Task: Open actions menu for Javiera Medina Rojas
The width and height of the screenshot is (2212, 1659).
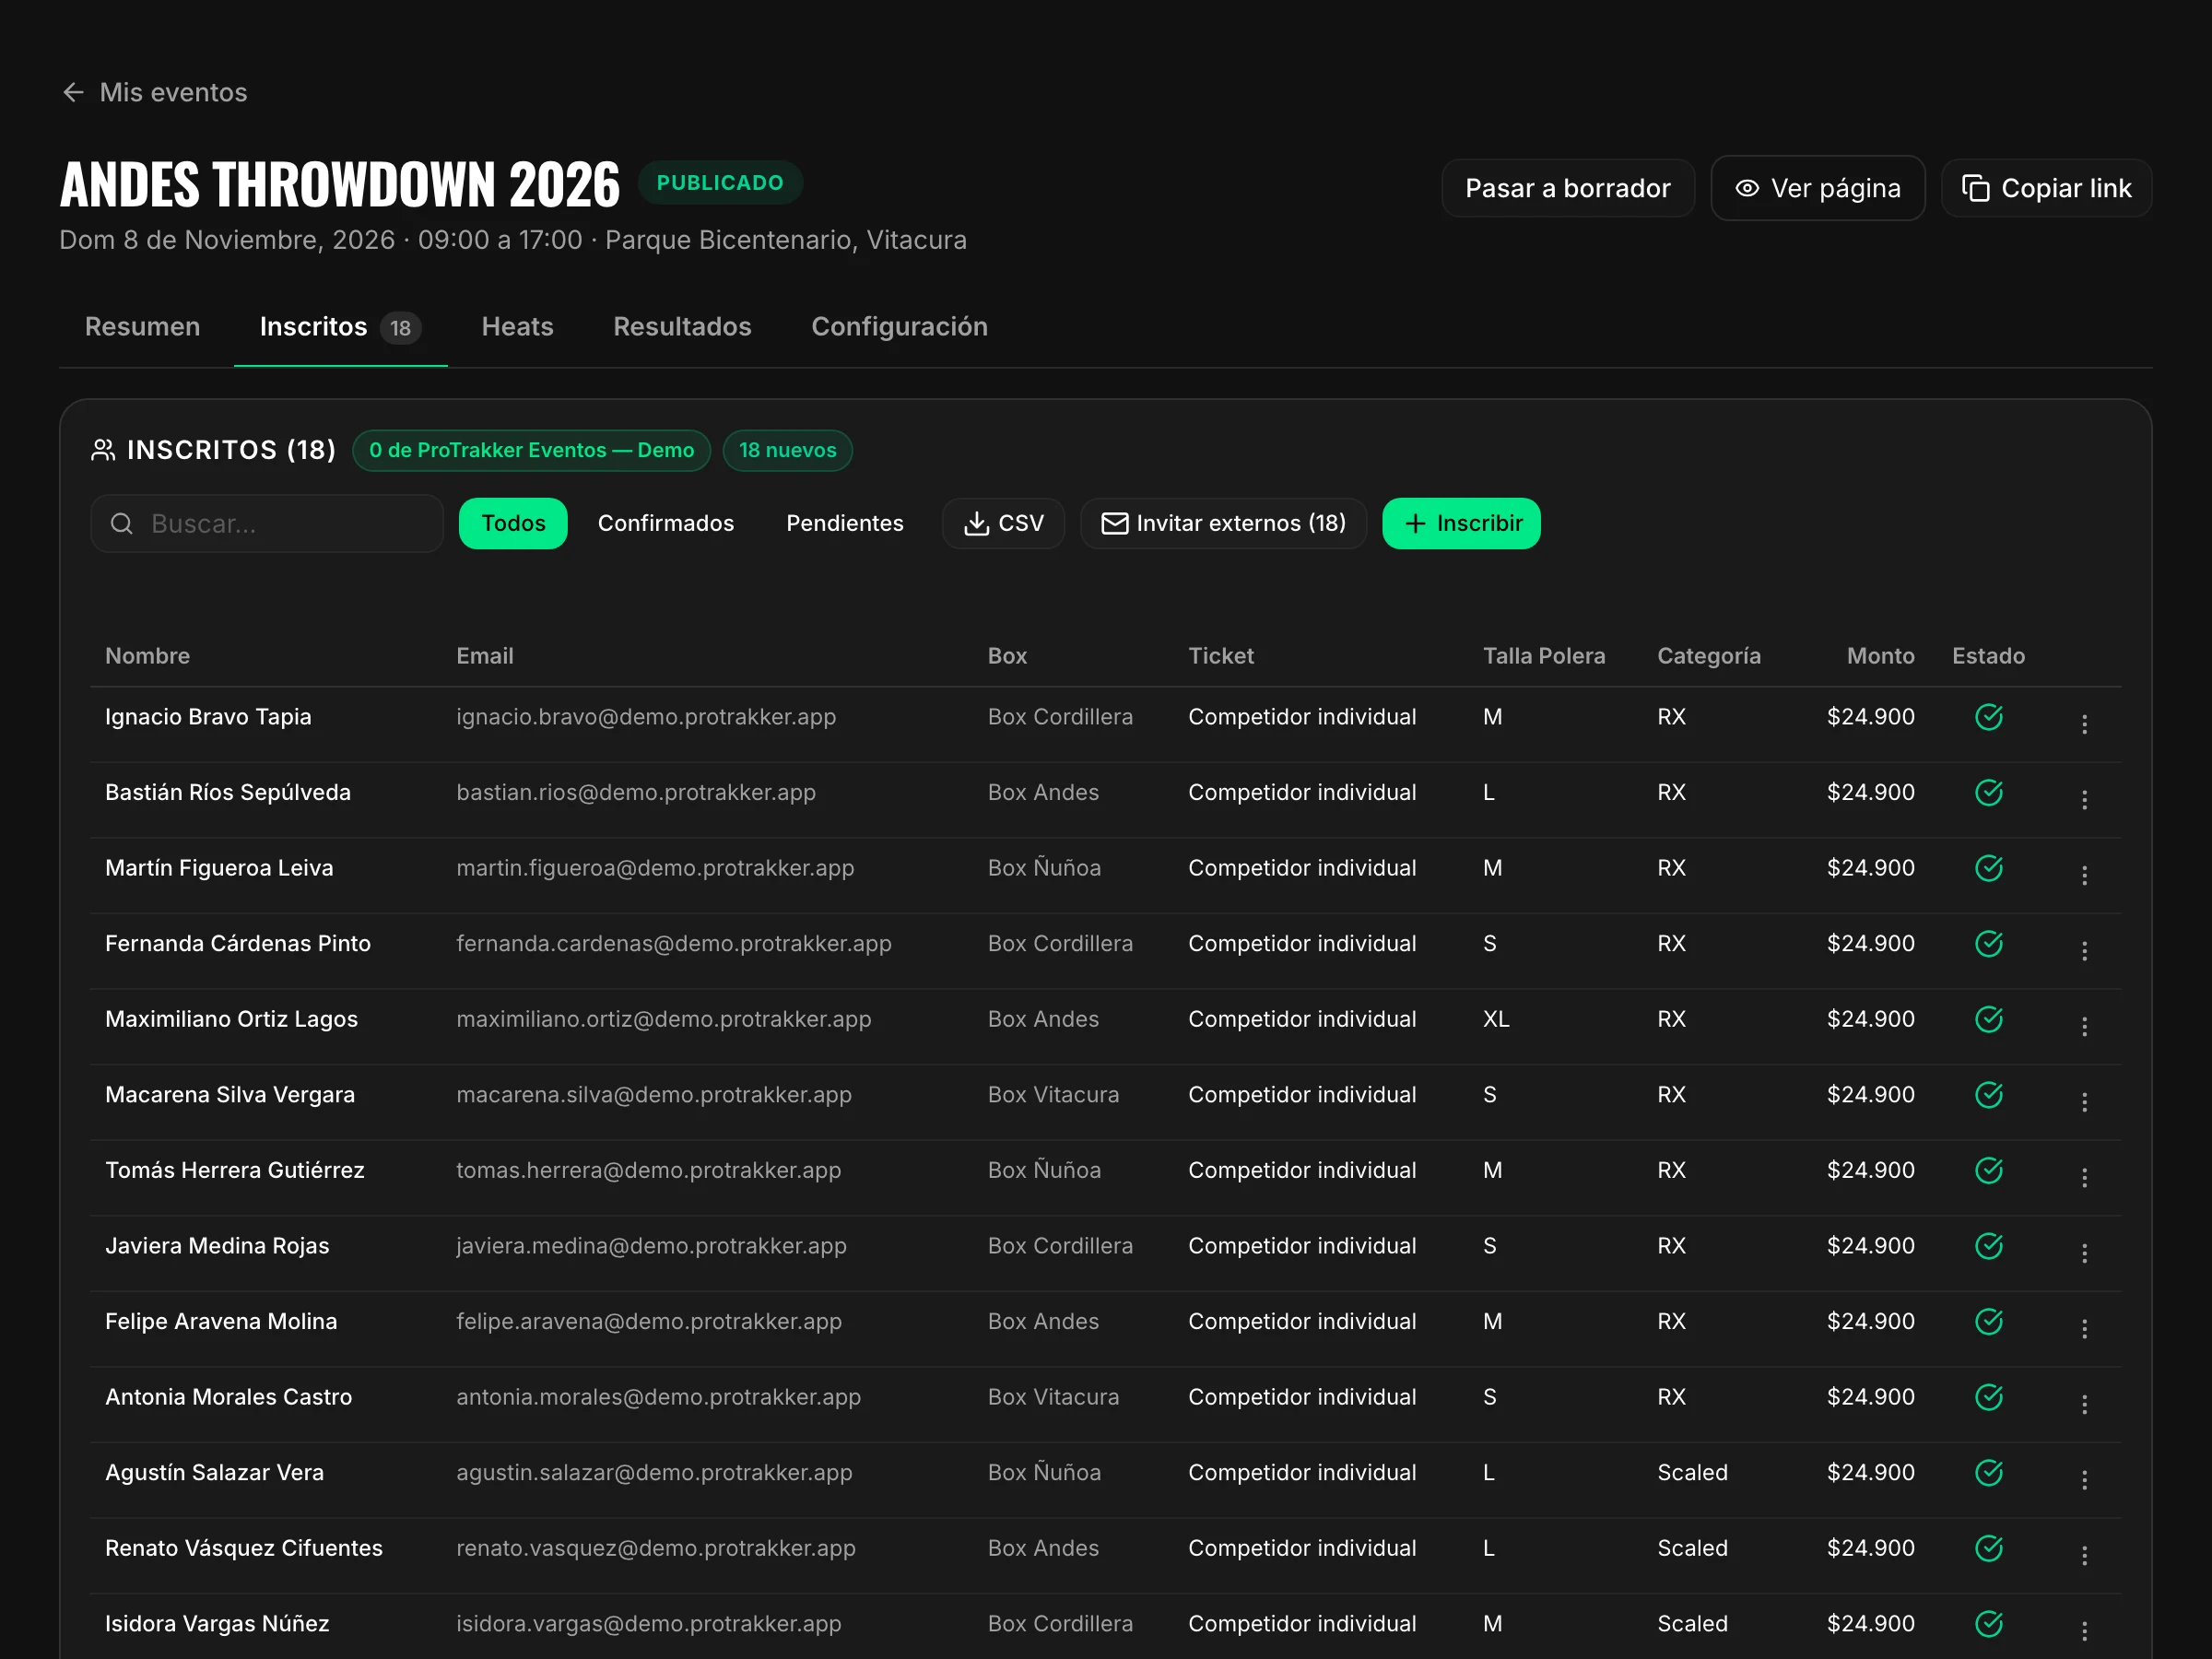Action: click(x=2084, y=1253)
